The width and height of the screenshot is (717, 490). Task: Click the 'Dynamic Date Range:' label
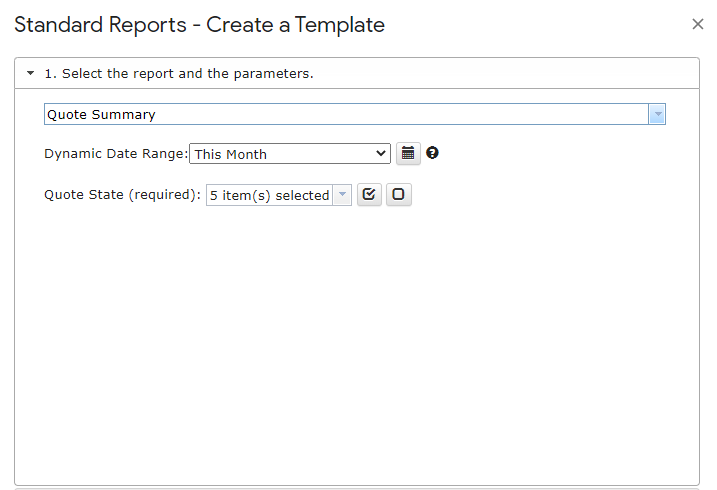115,154
